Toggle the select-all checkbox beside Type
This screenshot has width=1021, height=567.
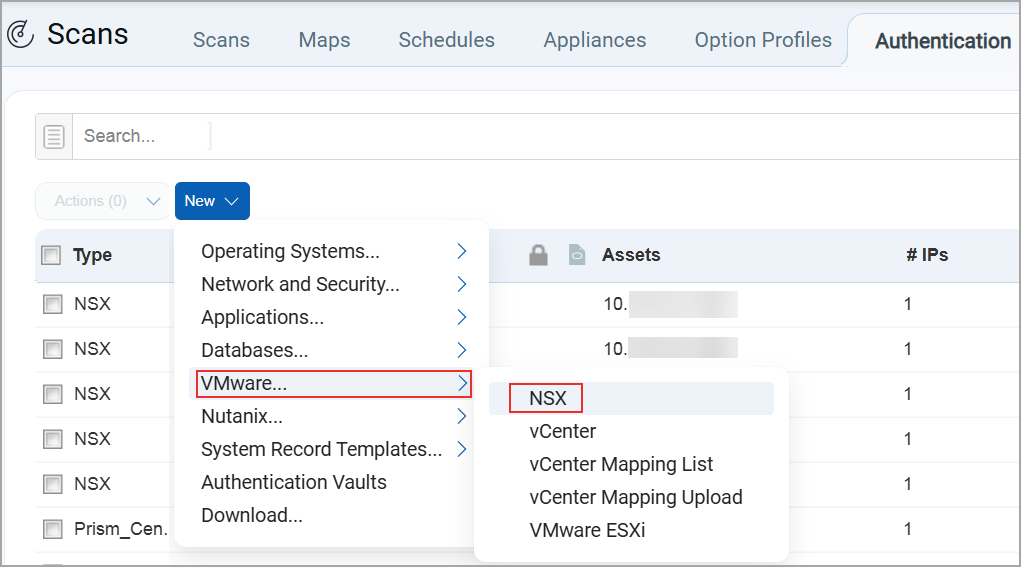pyautogui.click(x=51, y=255)
